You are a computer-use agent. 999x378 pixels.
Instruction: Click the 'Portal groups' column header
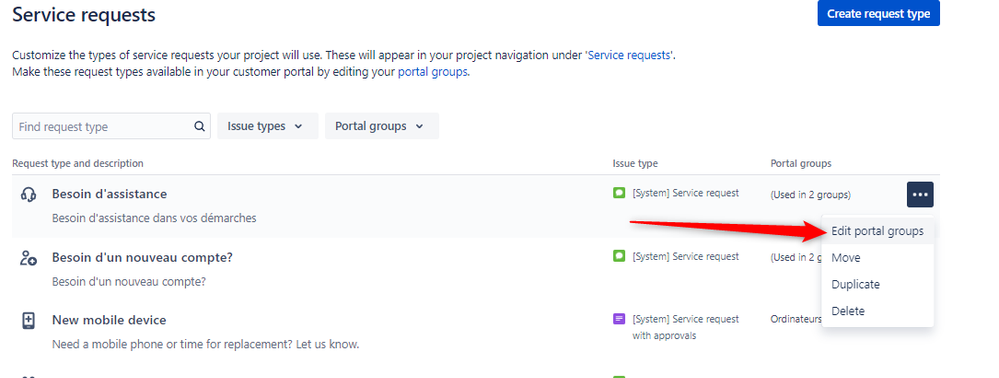[801, 163]
